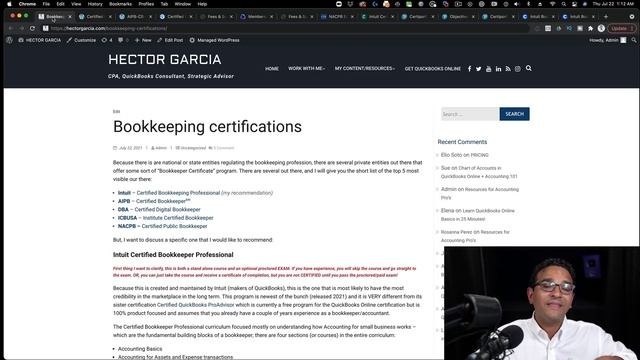Expand the MY CONTENT/RESOURCES menu
This screenshot has width=640, height=360.
coord(365,69)
